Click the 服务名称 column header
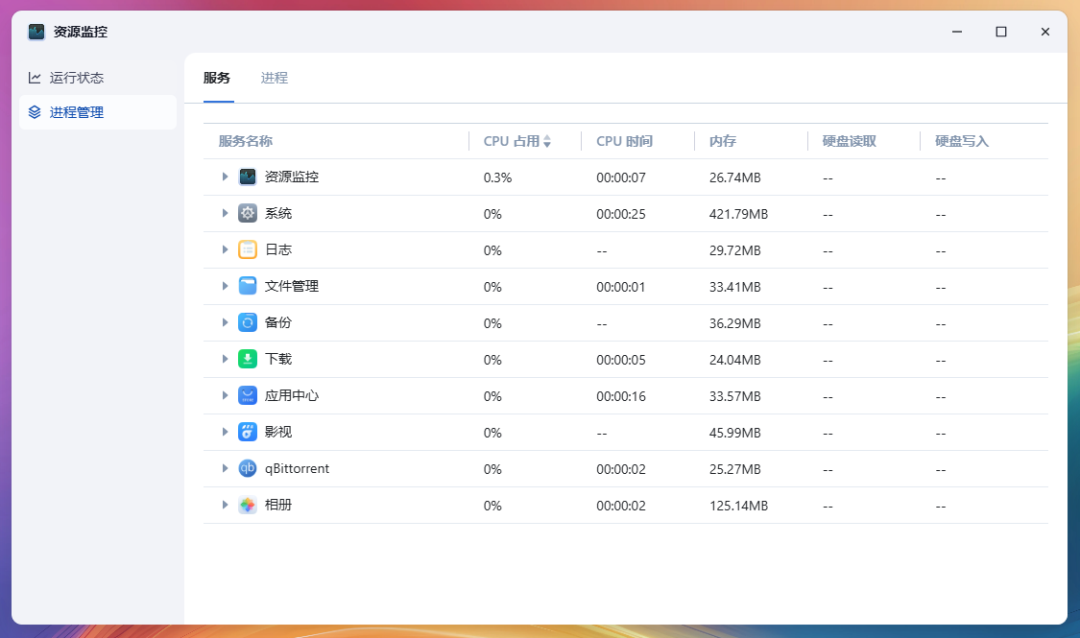 (x=245, y=141)
